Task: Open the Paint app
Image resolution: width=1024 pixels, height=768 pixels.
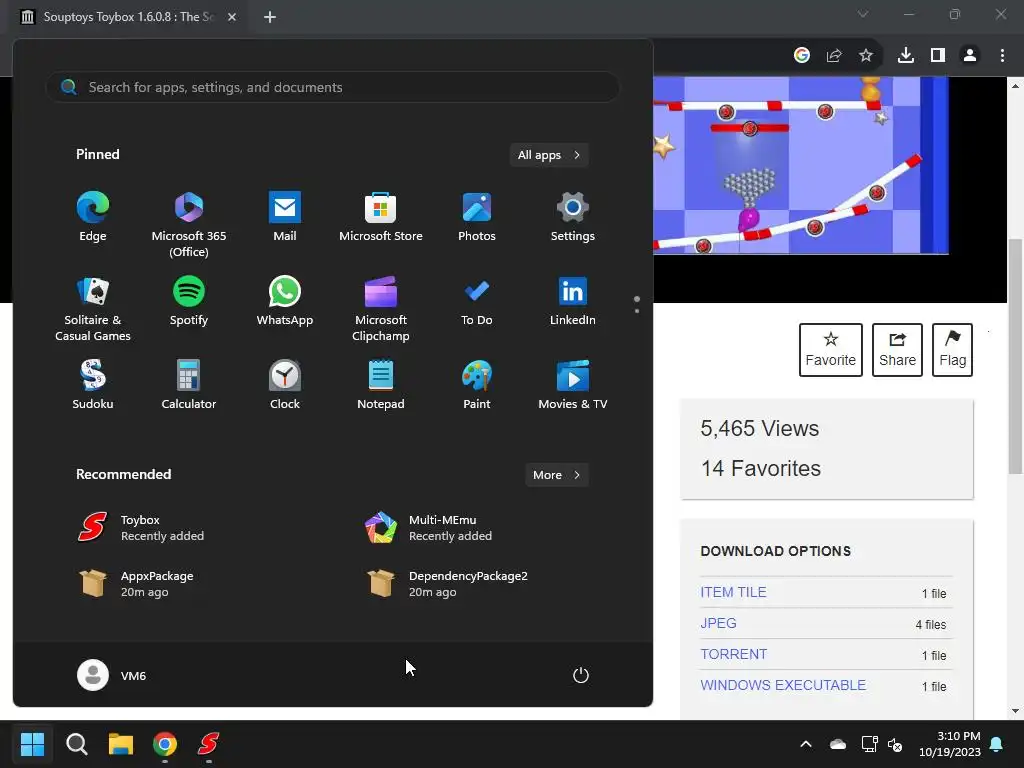Action: tap(477, 385)
